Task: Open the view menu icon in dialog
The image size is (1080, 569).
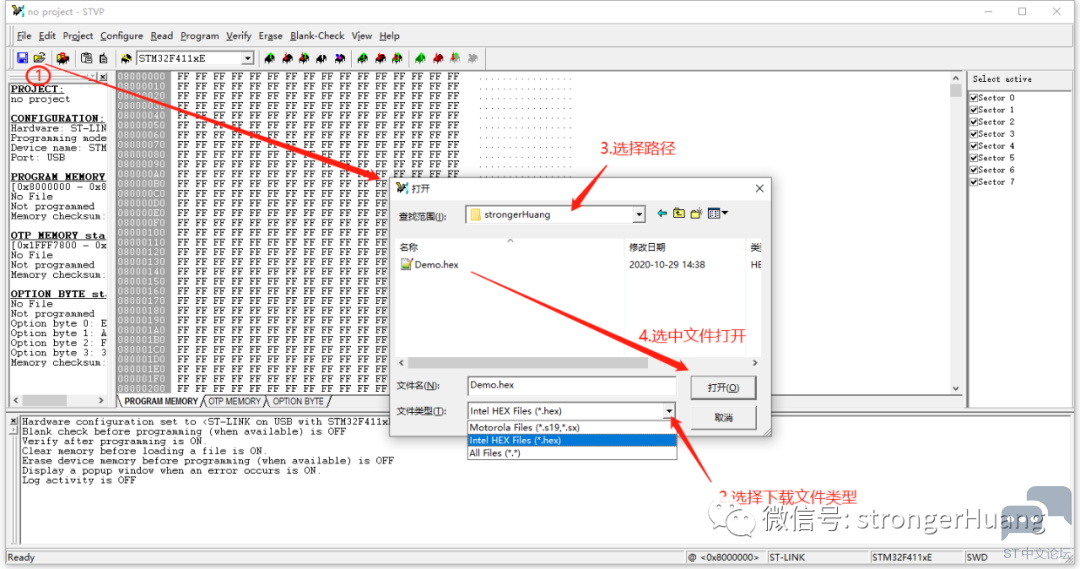Action: tap(718, 214)
